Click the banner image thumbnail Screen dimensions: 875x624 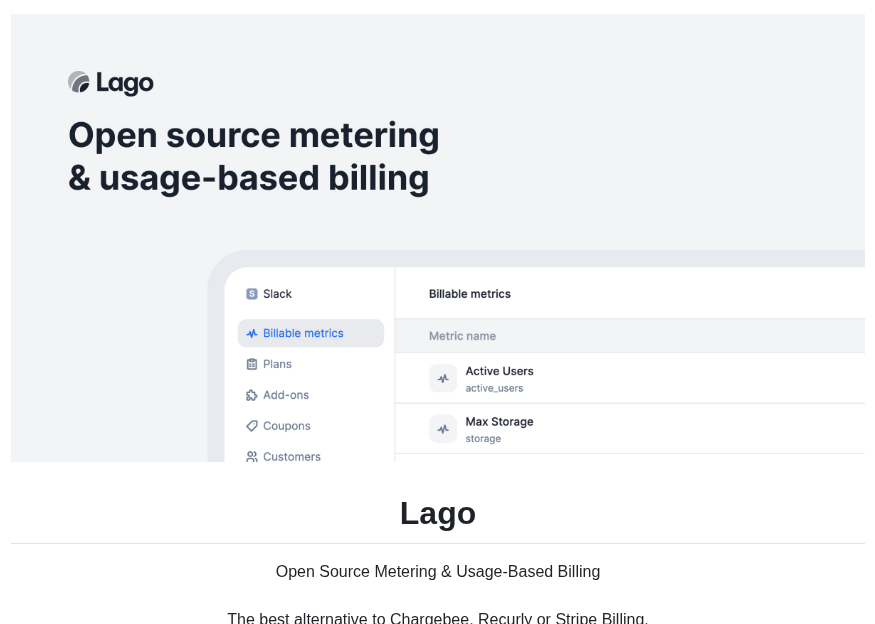point(438,238)
